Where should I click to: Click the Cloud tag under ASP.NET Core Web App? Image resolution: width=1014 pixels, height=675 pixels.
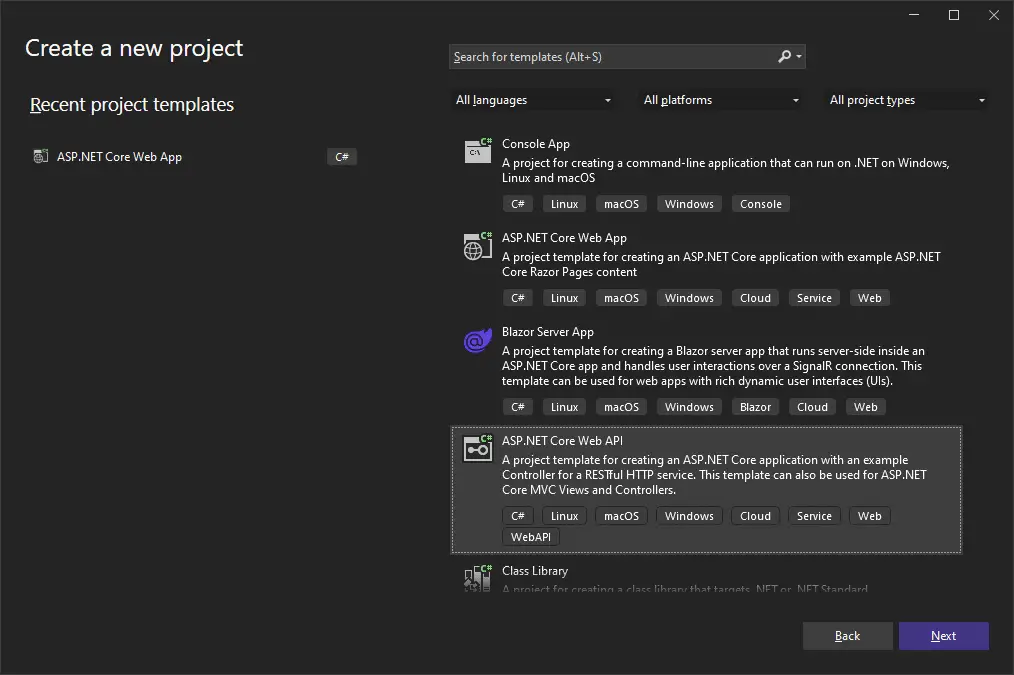pos(755,298)
